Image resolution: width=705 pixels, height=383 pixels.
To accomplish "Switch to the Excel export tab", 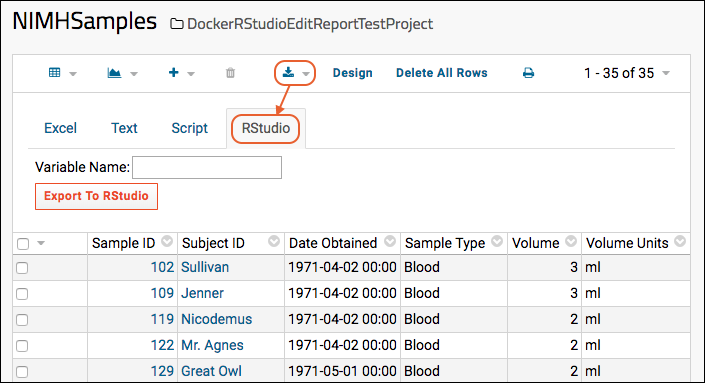I will tap(60, 128).
